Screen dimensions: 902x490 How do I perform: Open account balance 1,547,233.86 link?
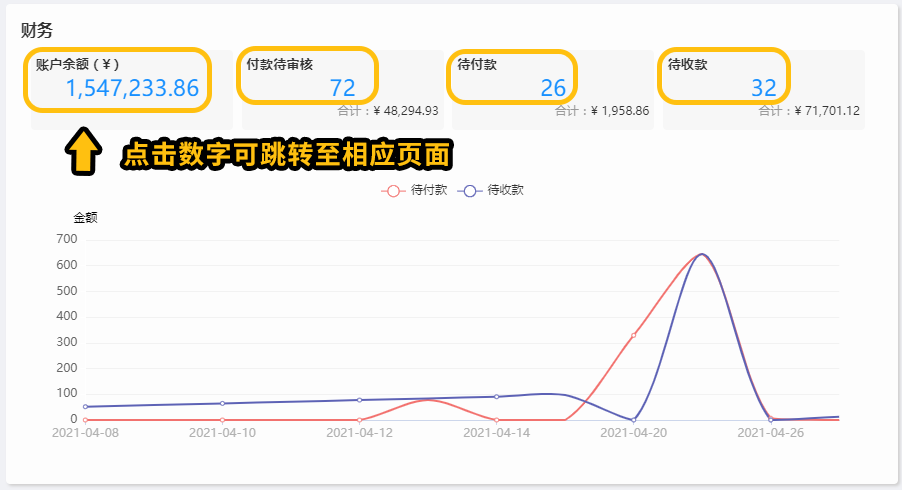(x=132, y=88)
